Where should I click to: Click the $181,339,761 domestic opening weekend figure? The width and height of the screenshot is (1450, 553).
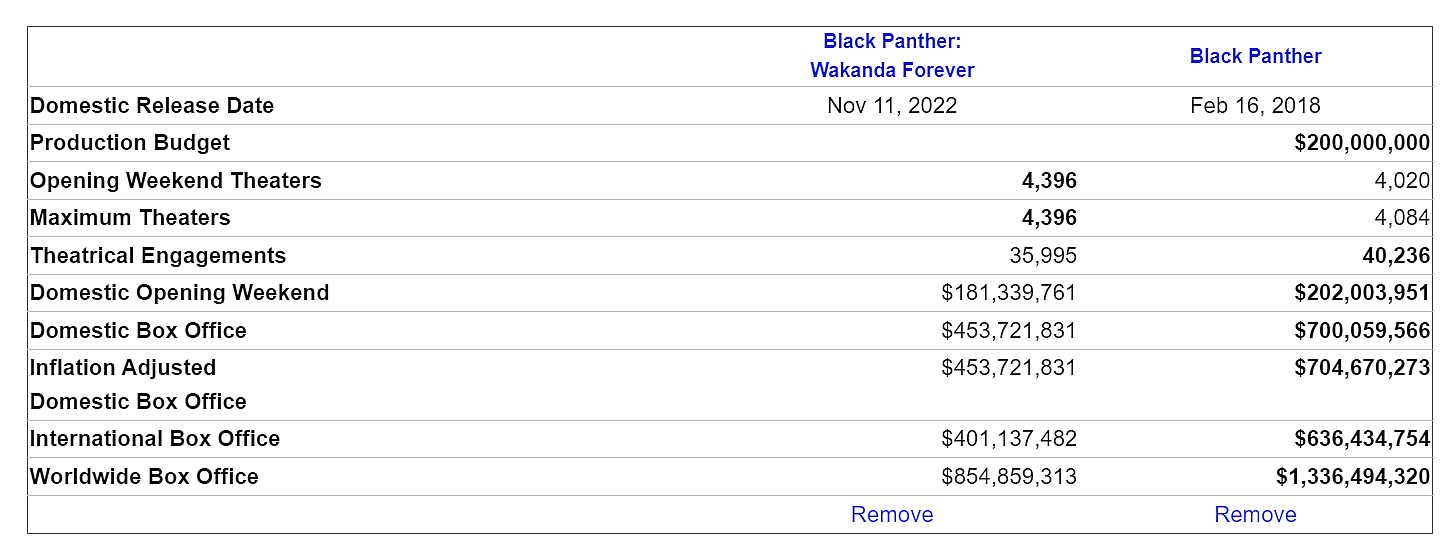pos(1009,293)
